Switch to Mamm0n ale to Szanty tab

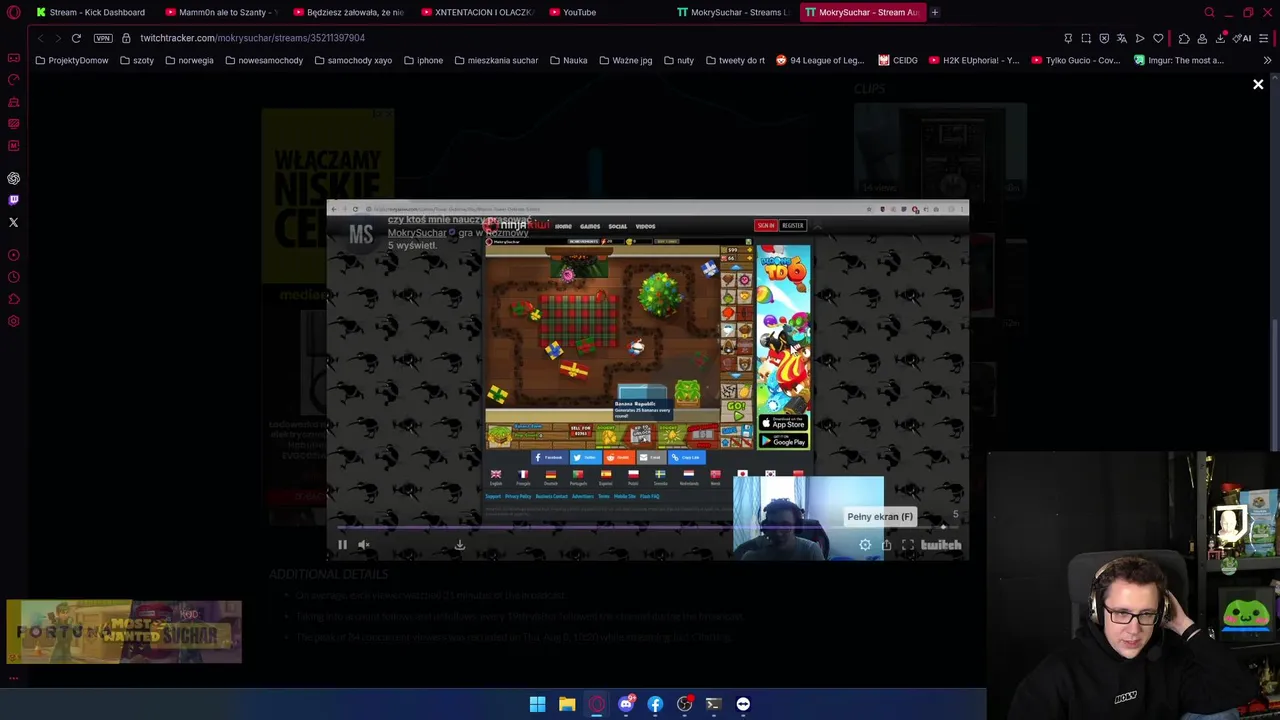[x=222, y=12]
